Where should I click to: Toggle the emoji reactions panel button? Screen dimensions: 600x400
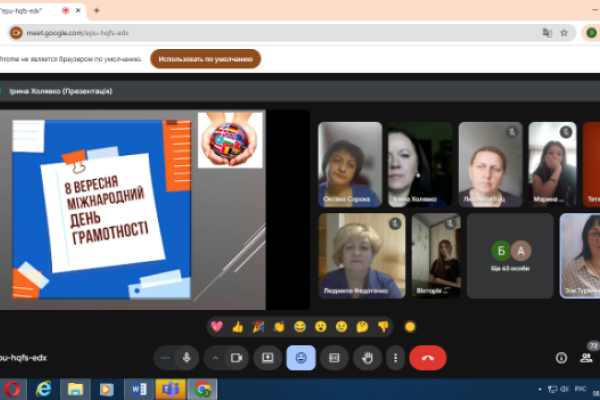(301, 357)
